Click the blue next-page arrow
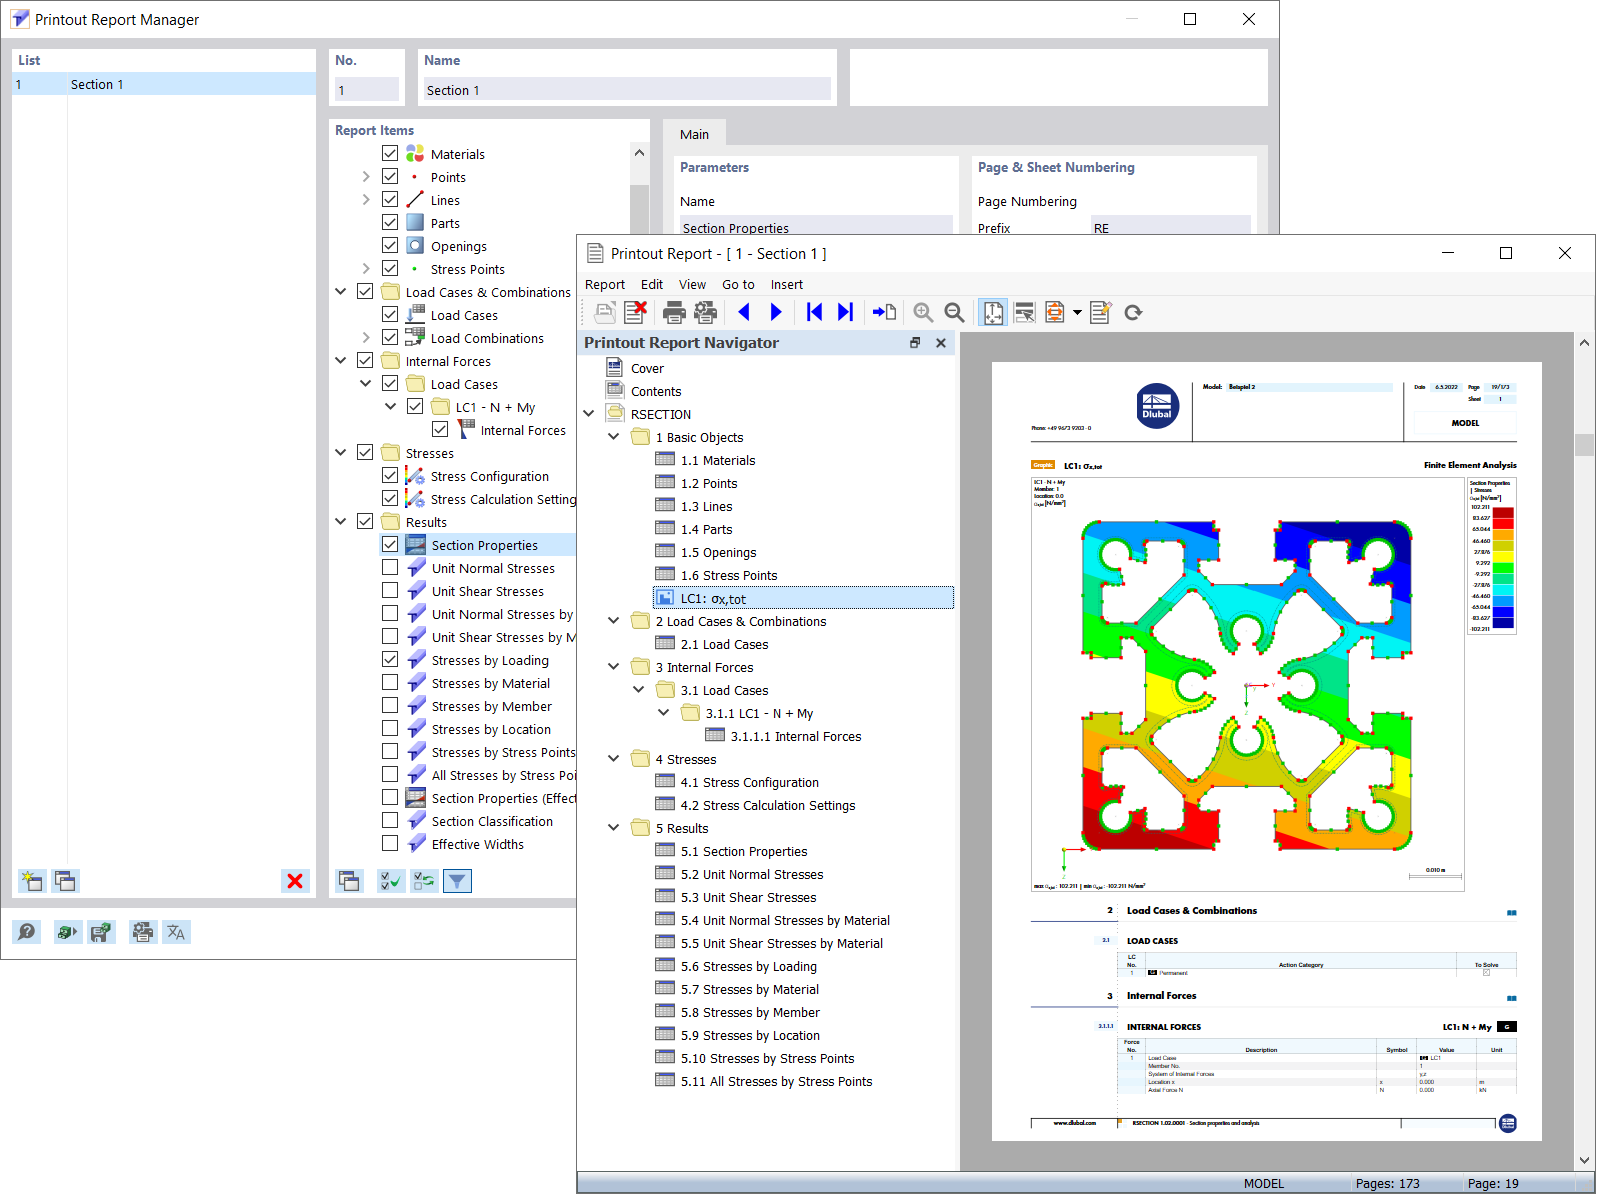The height and width of the screenshot is (1200, 1600). [777, 312]
